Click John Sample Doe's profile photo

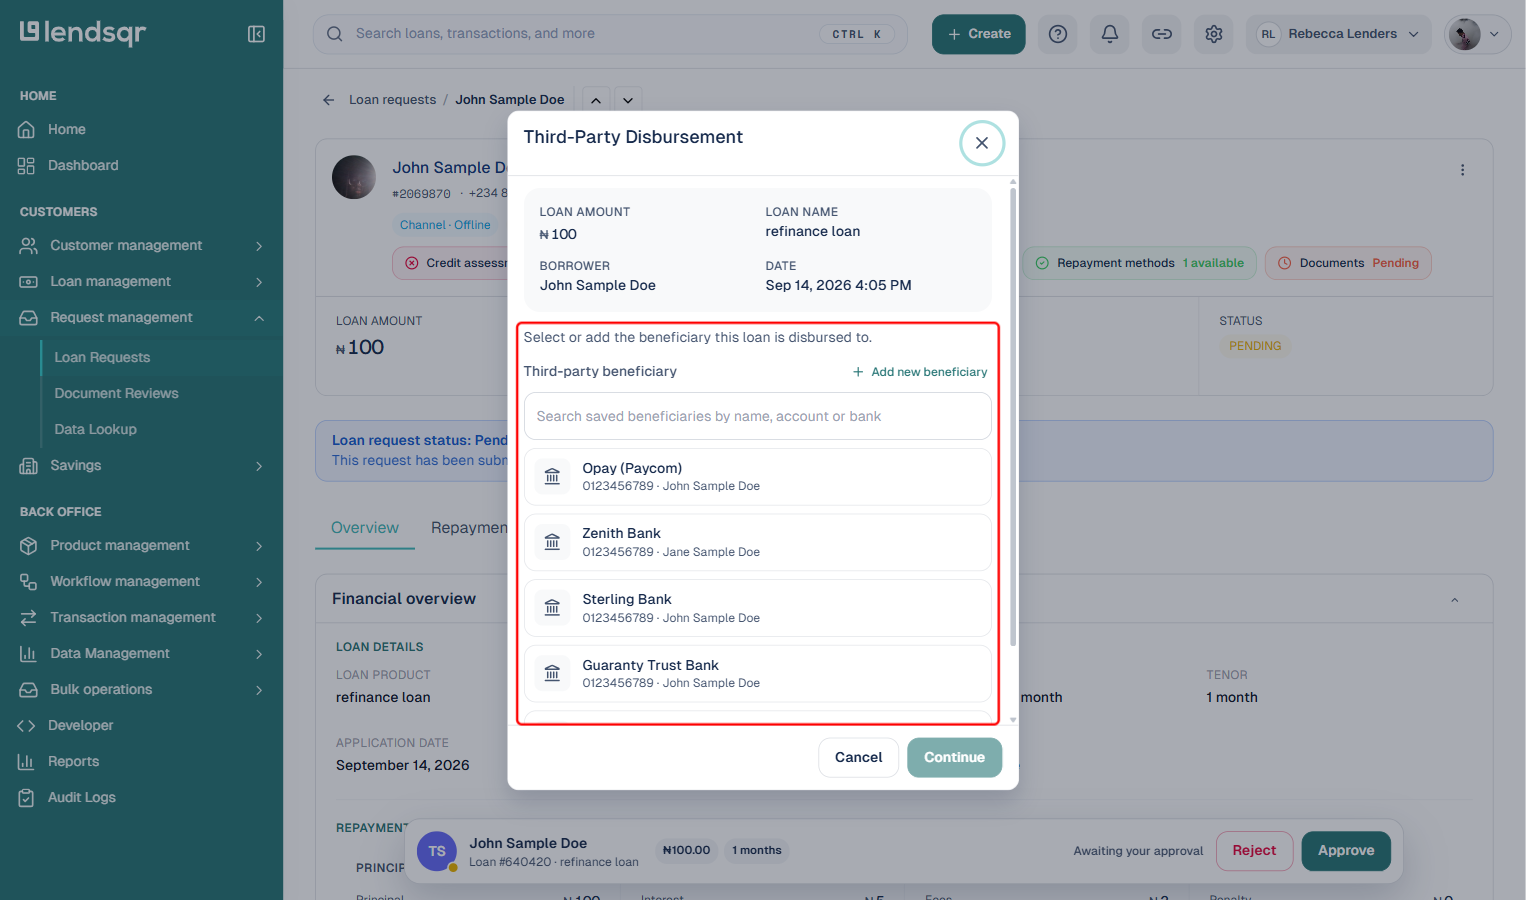pos(354,177)
